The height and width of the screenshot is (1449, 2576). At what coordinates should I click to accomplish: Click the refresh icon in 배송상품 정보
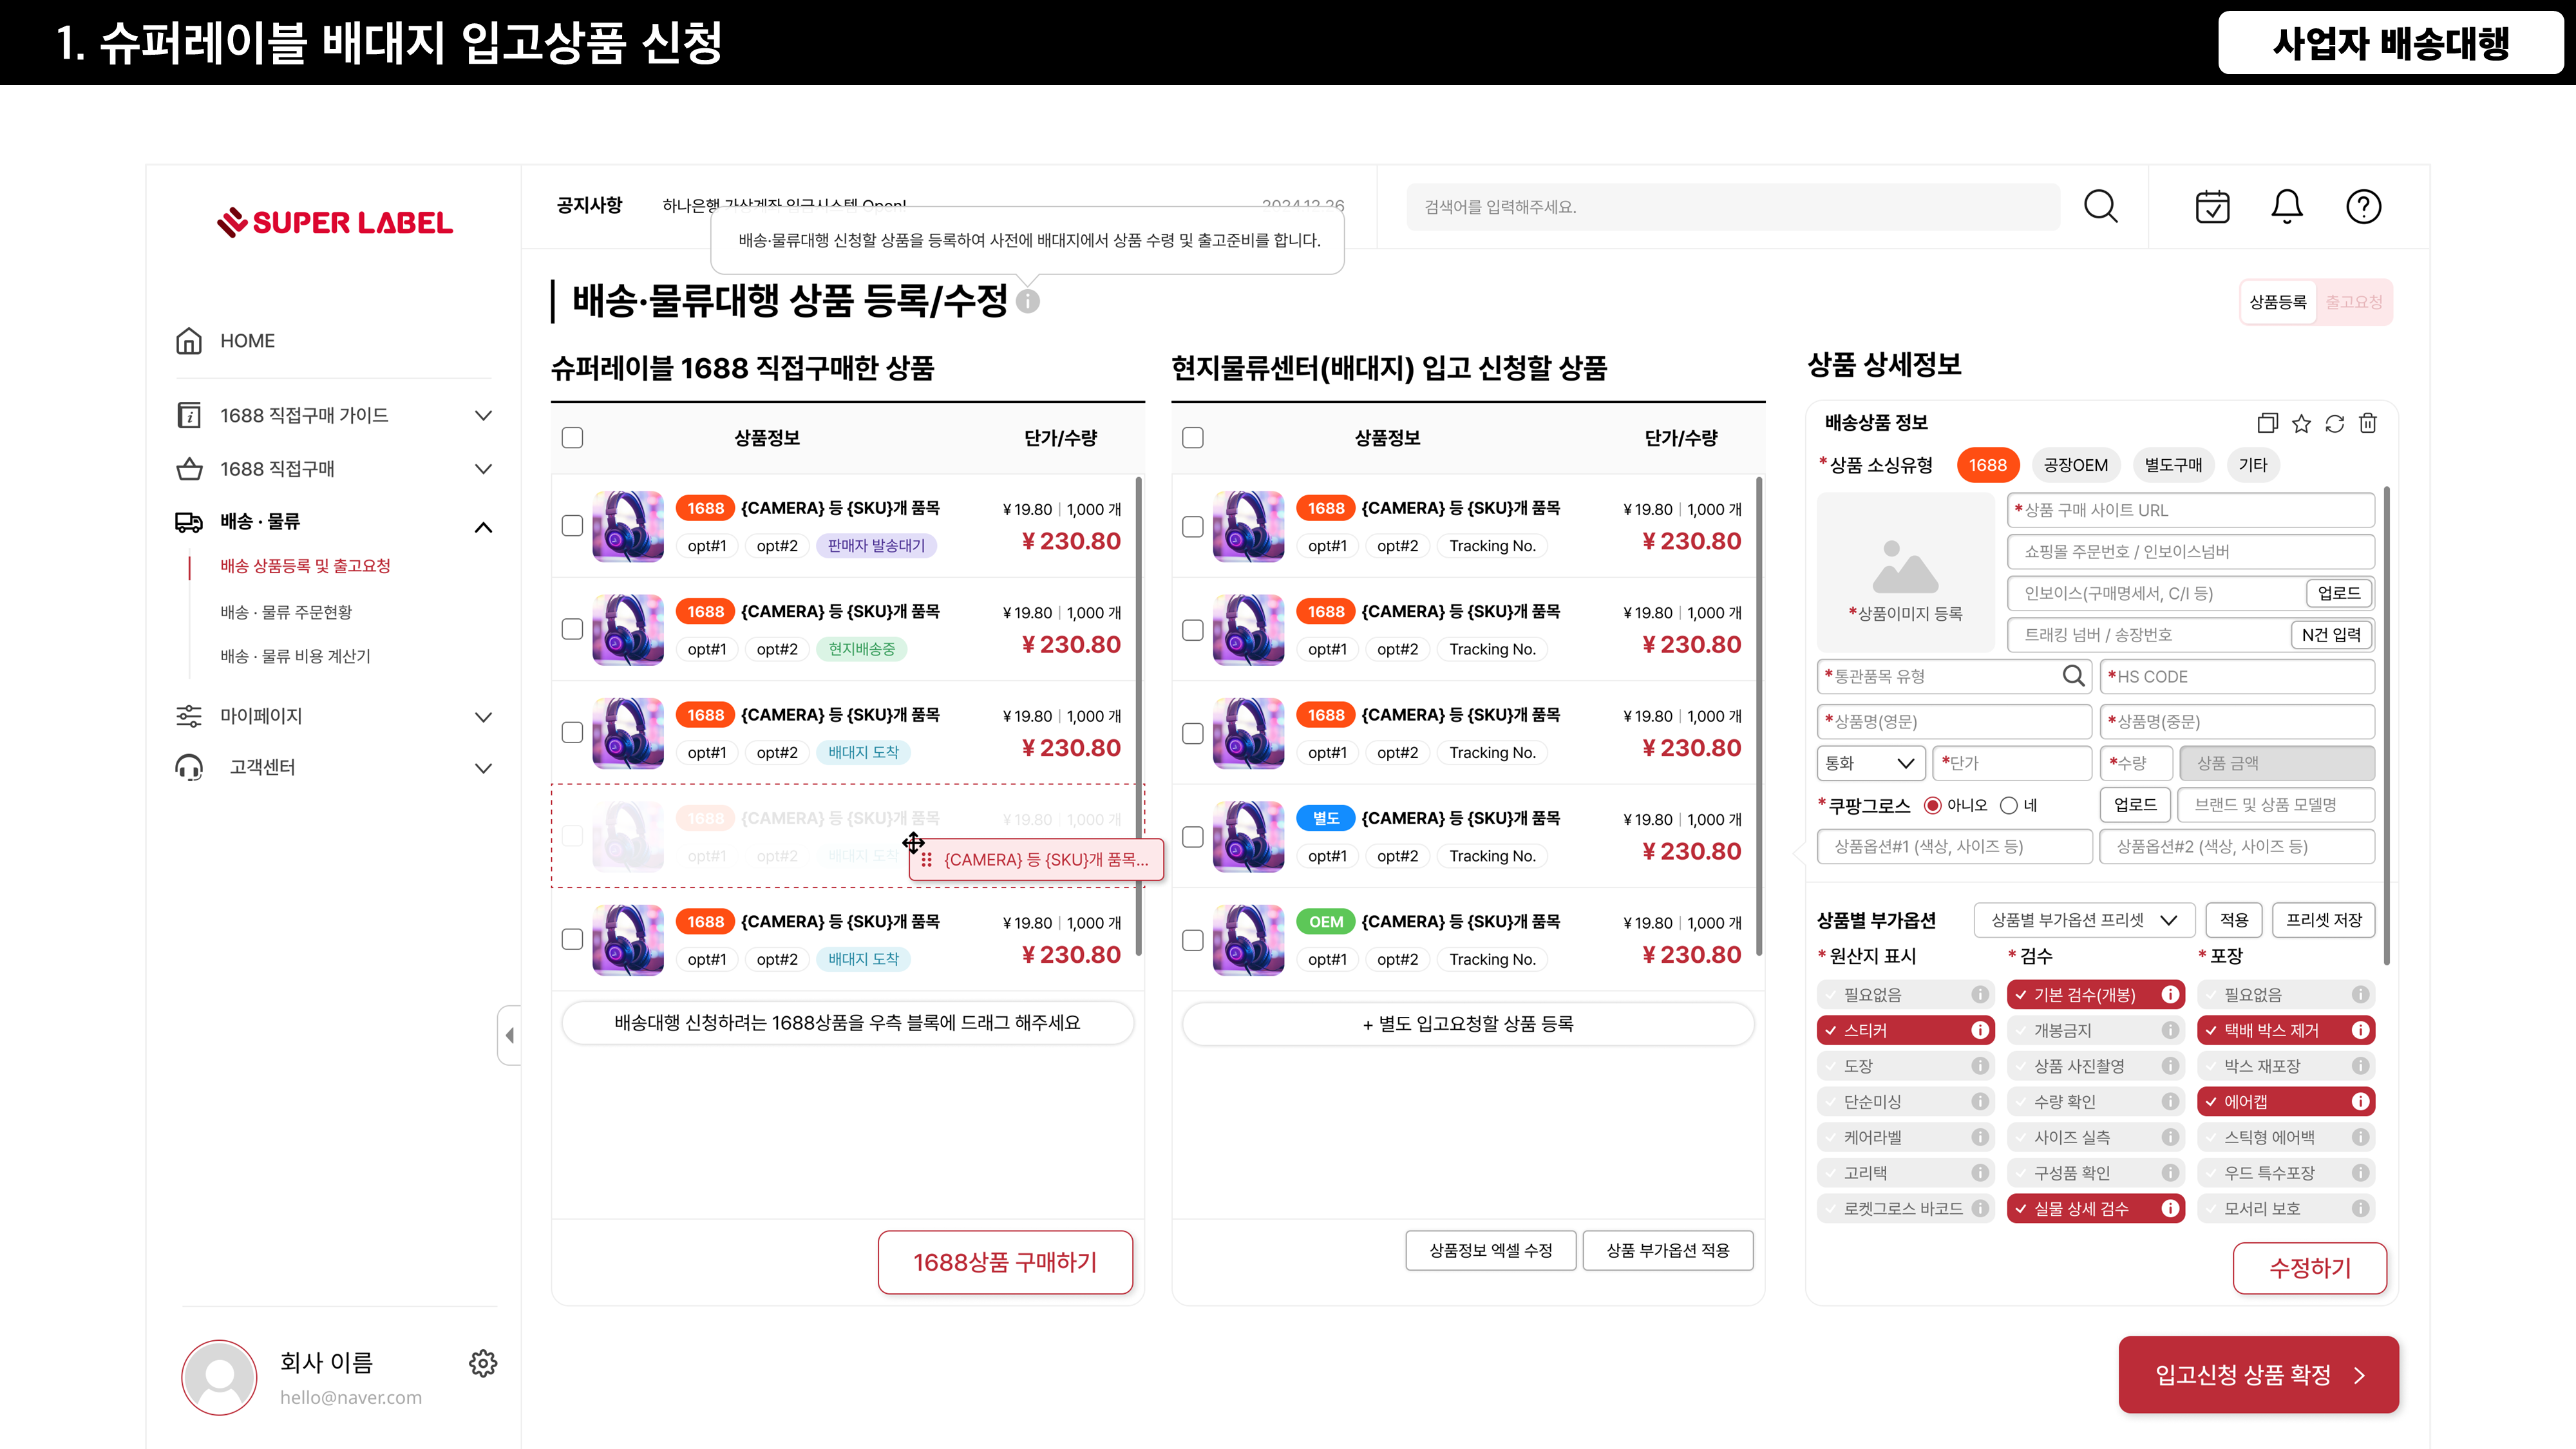(x=2334, y=423)
